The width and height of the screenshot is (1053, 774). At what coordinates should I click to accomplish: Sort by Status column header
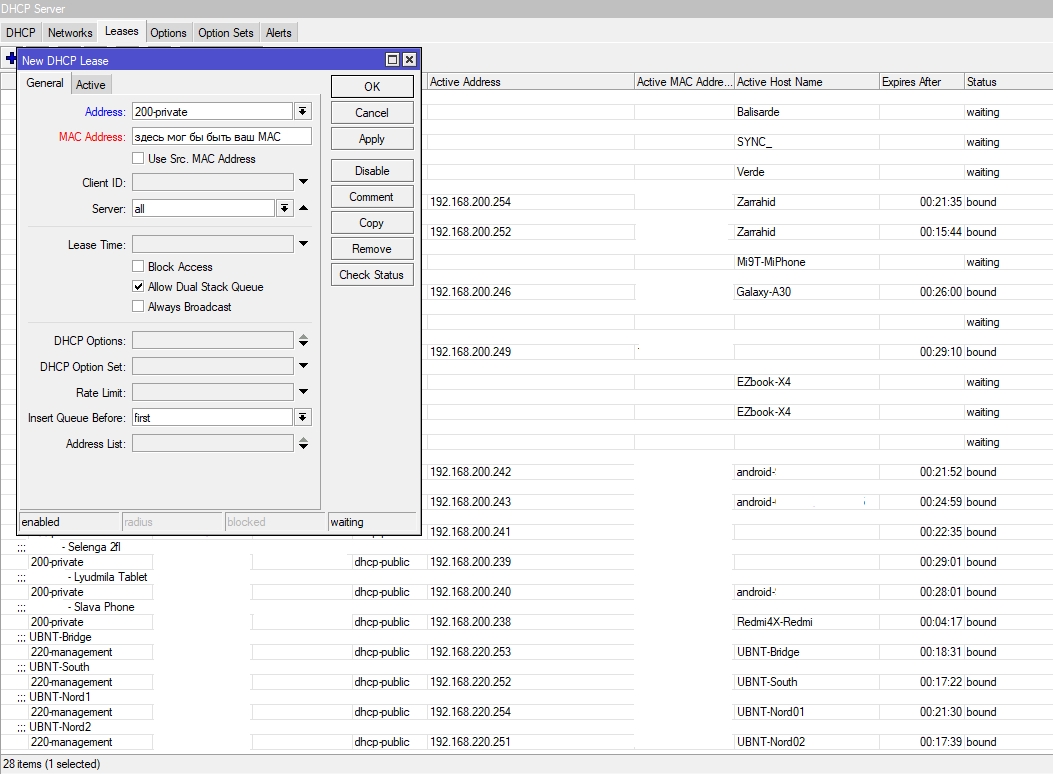coord(1008,82)
